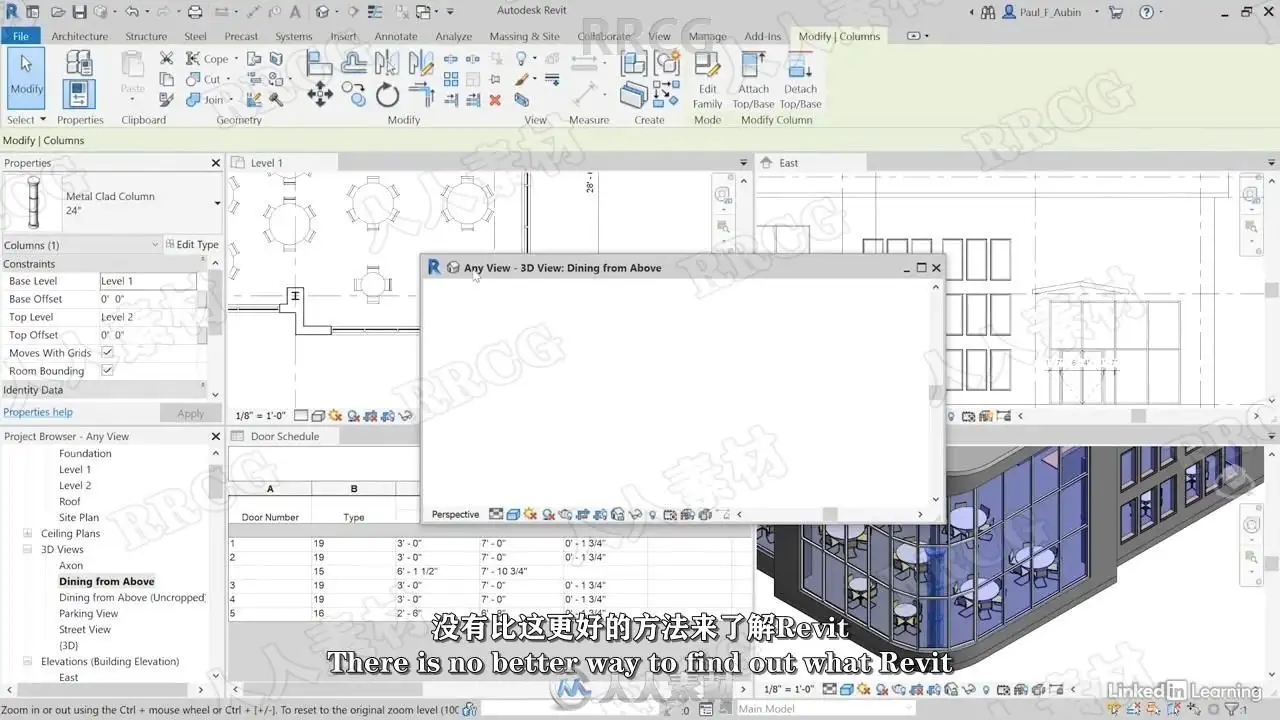Image resolution: width=1280 pixels, height=720 pixels.
Task: Open the Columns (1) filter dropdown
Action: [x=155, y=245]
